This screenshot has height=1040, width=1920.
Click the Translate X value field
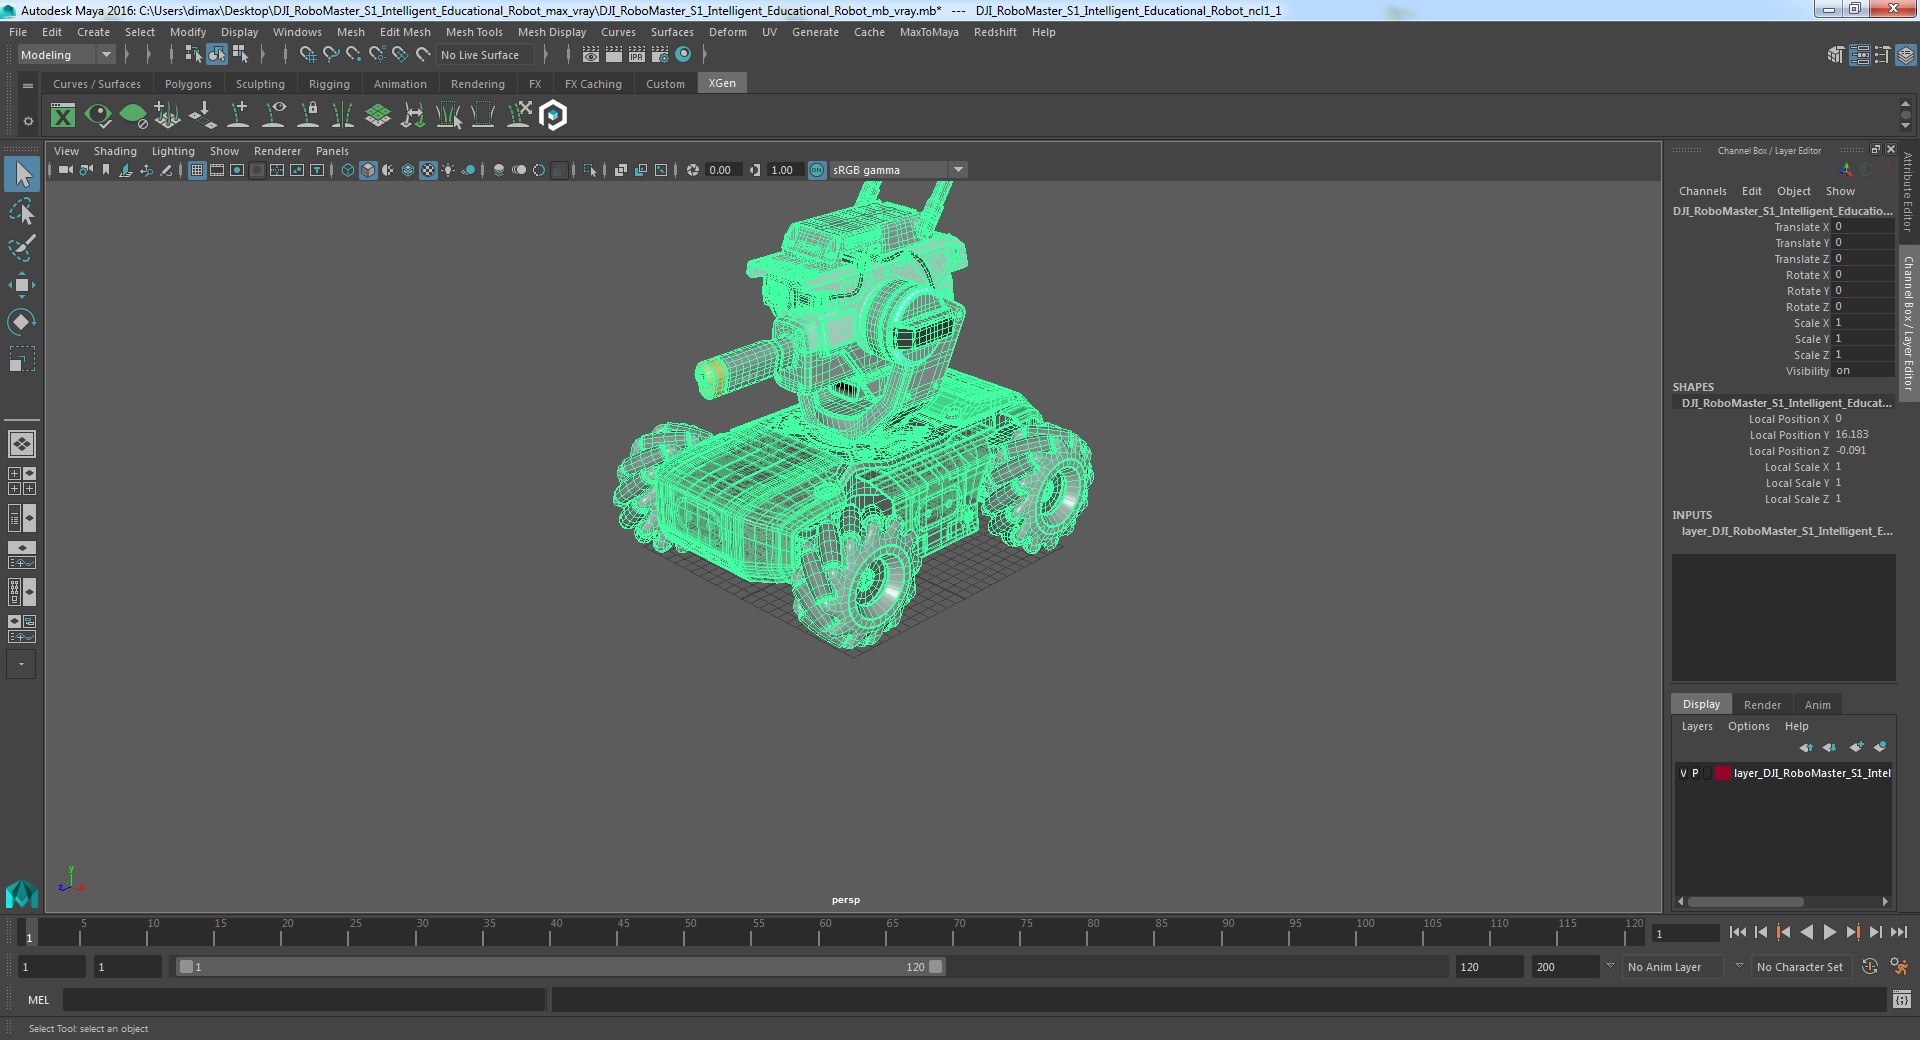click(1863, 227)
